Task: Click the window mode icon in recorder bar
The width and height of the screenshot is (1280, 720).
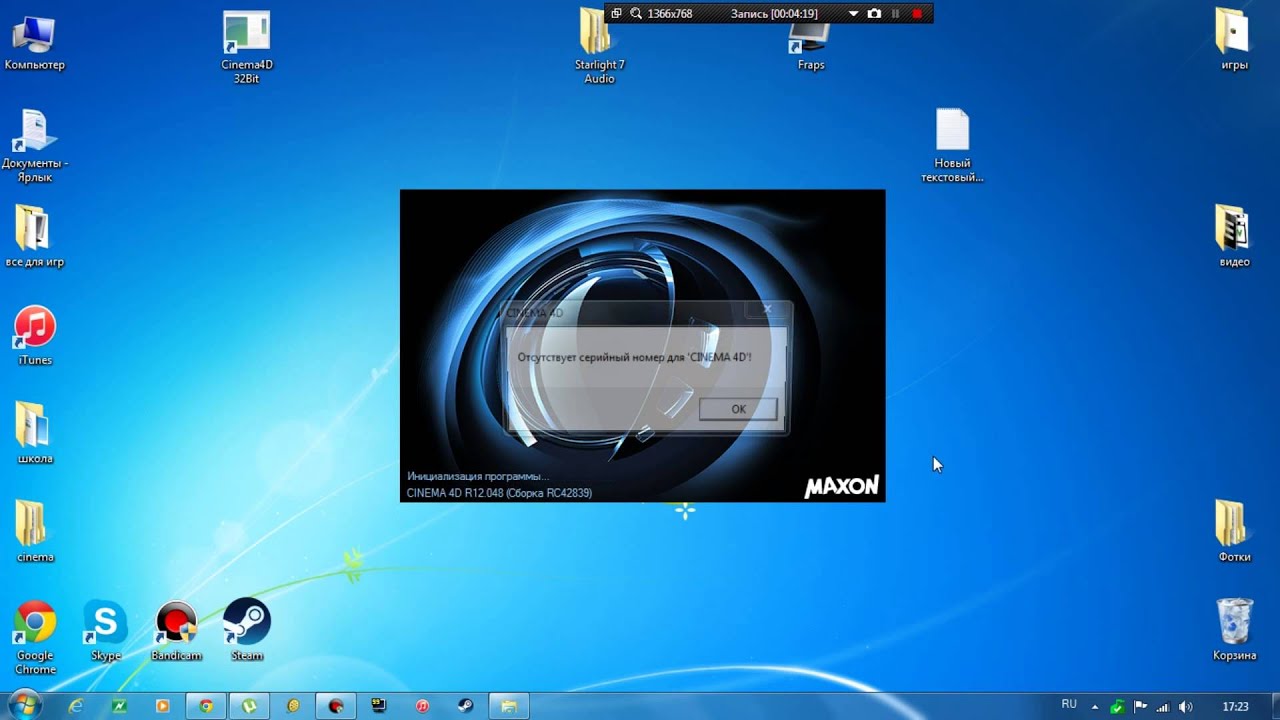Action: tap(616, 14)
